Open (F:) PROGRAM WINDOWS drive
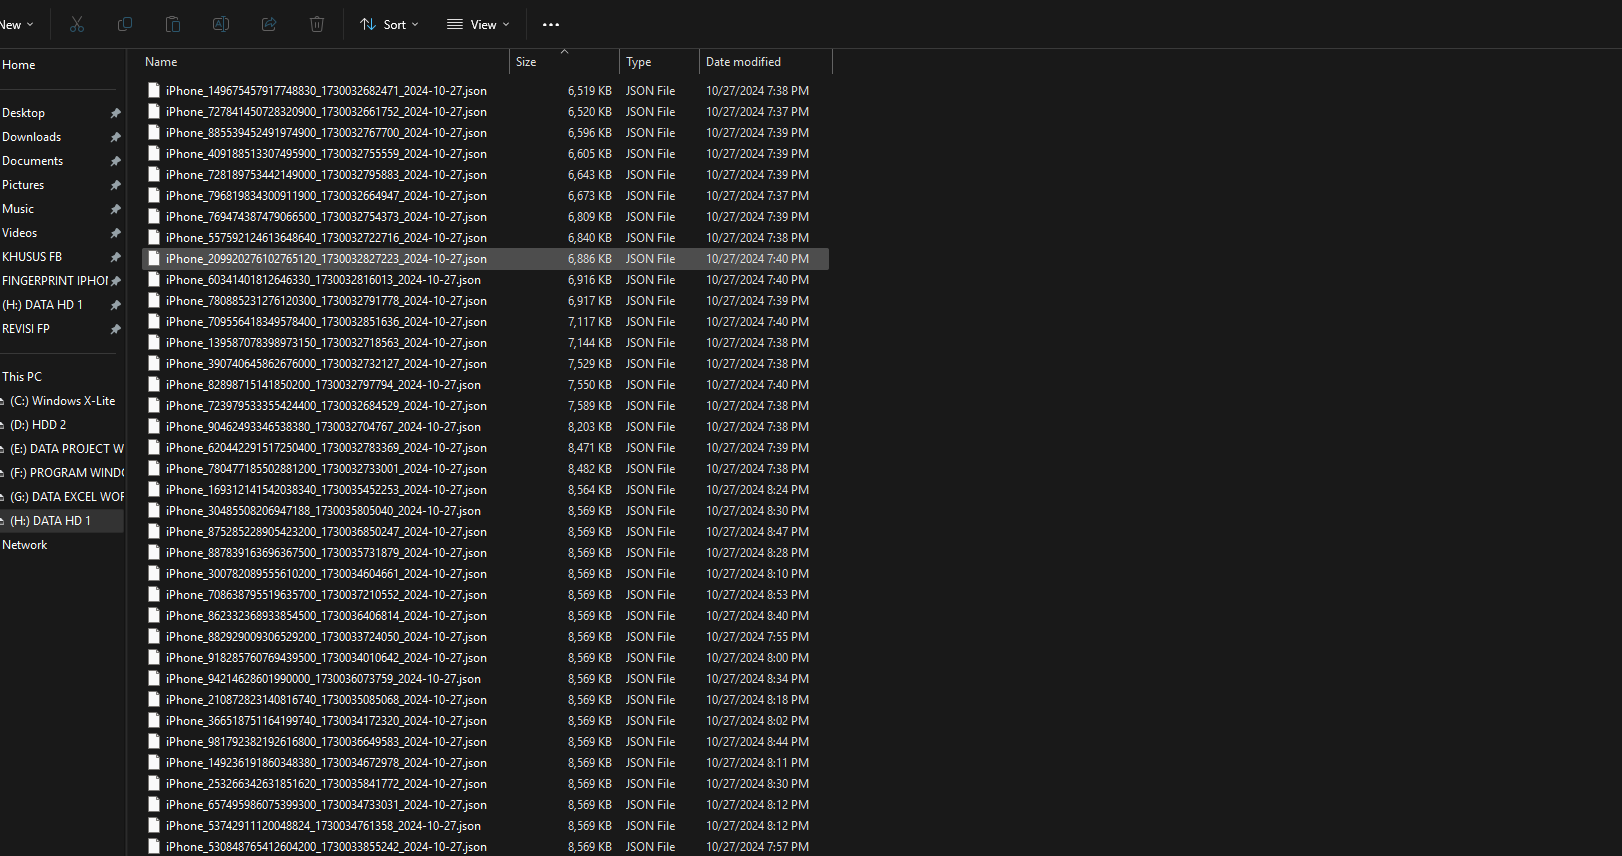1622x856 pixels. 66,473
